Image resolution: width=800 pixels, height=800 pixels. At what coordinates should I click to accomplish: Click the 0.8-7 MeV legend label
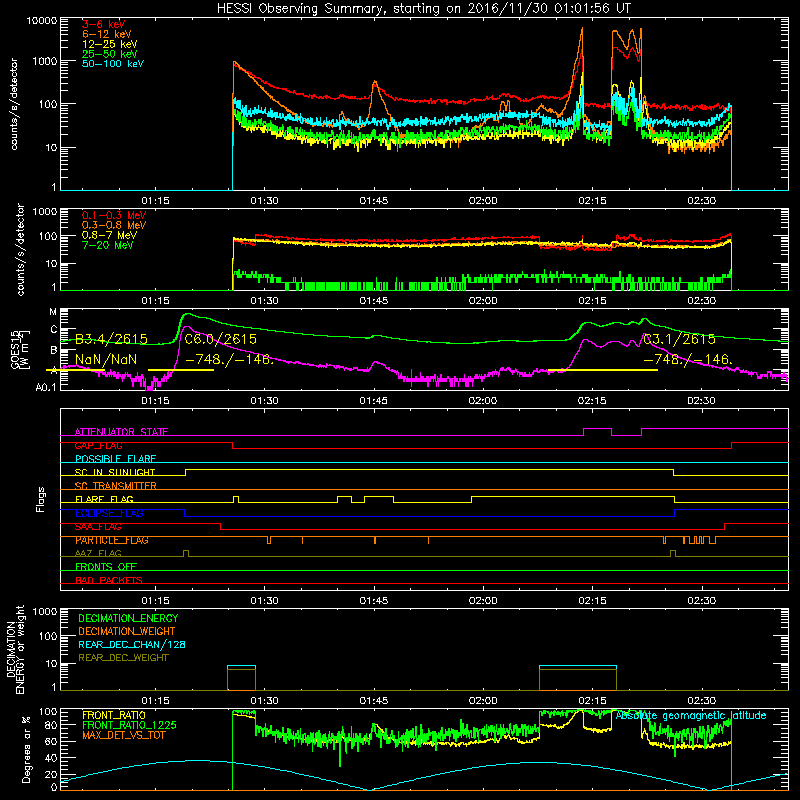pos(110,235)
